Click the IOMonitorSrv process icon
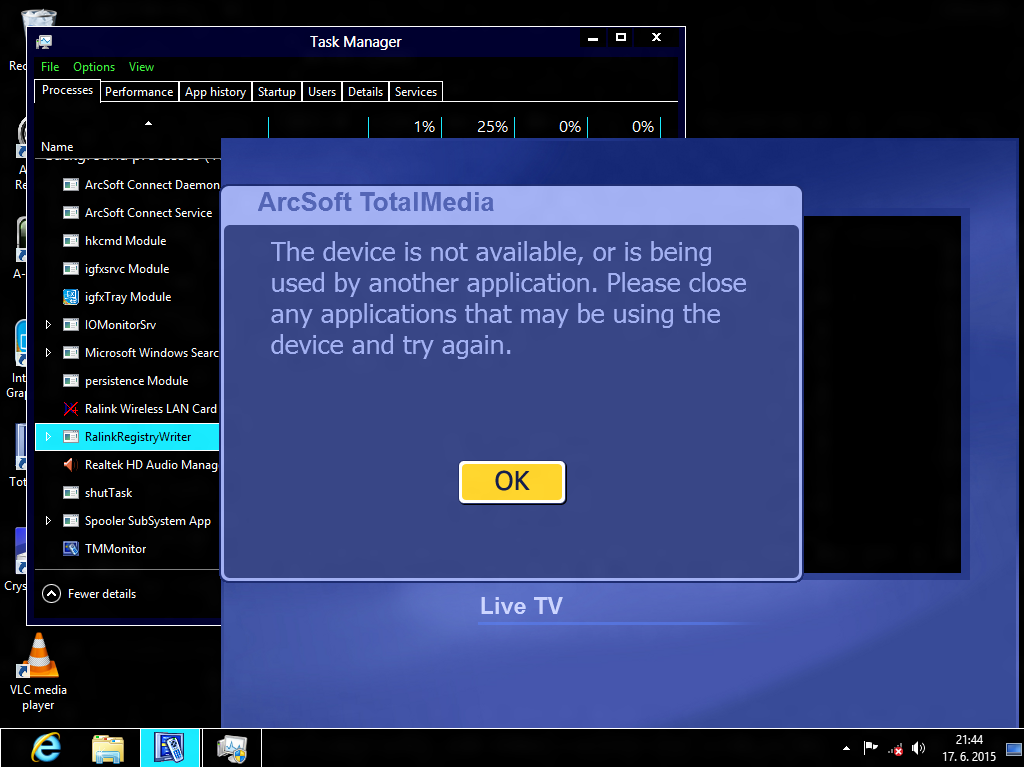The height and width of the screenshot is (768, 1024). (71, 325)
